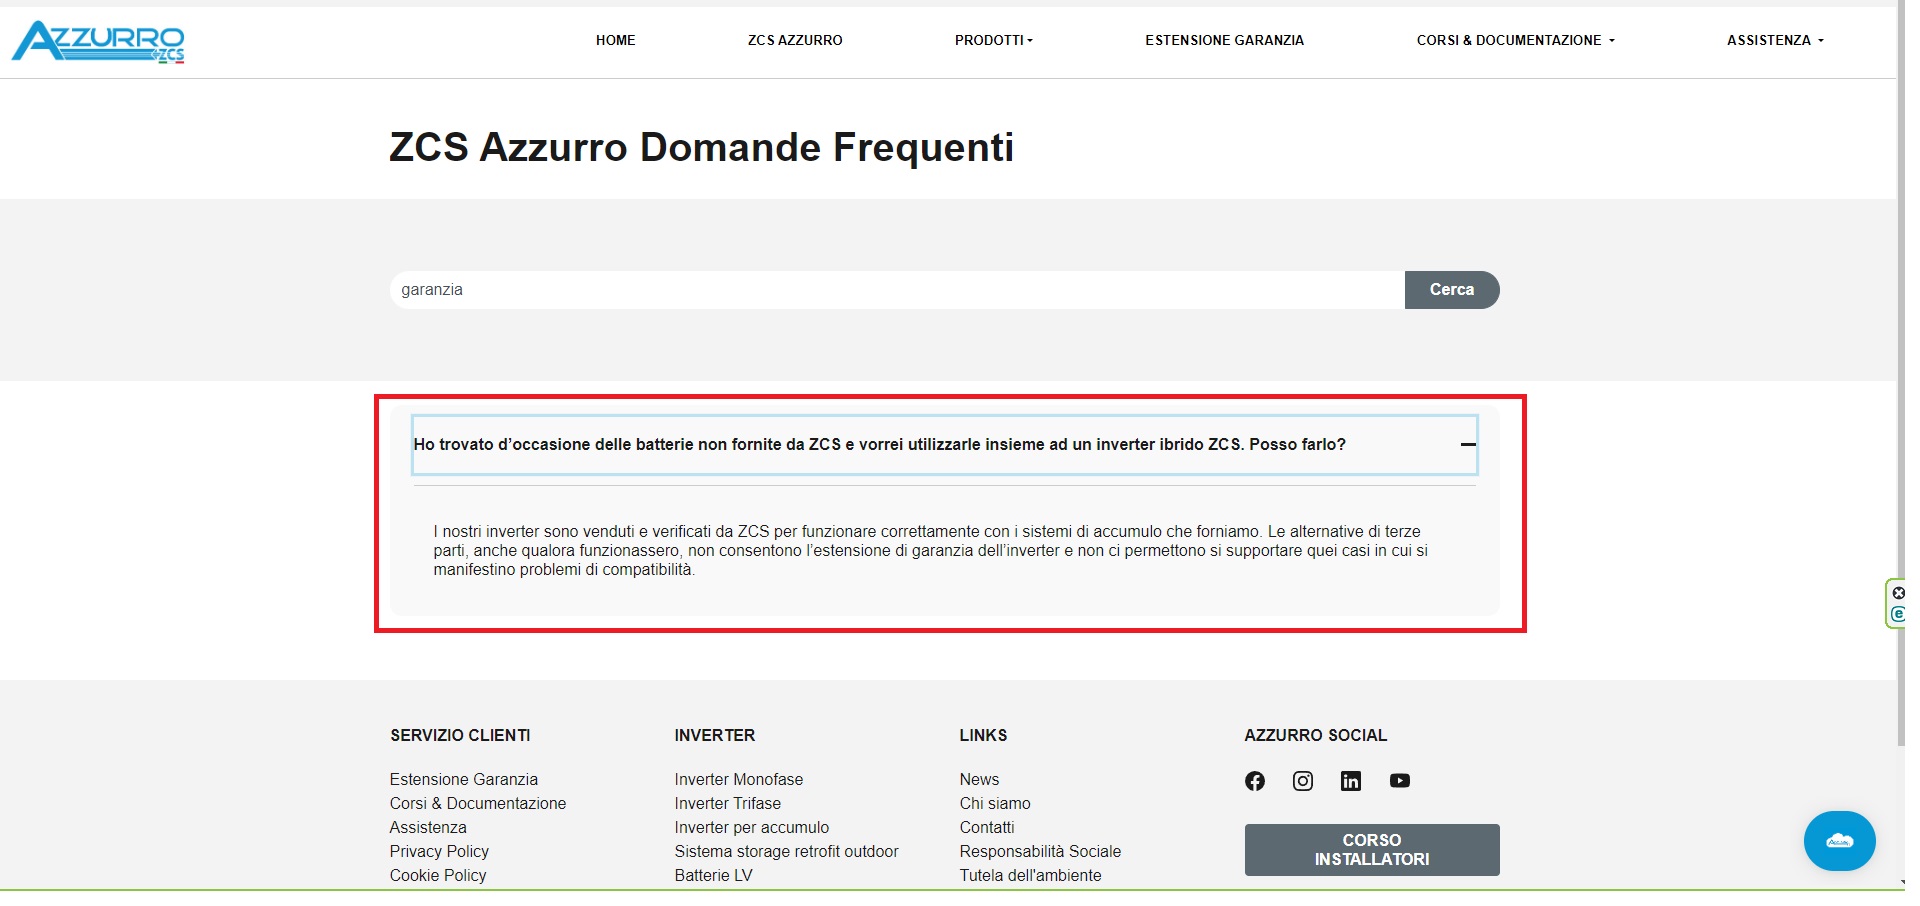
Task: Open Tutela dell'ambiente link
Action: 1030,875
